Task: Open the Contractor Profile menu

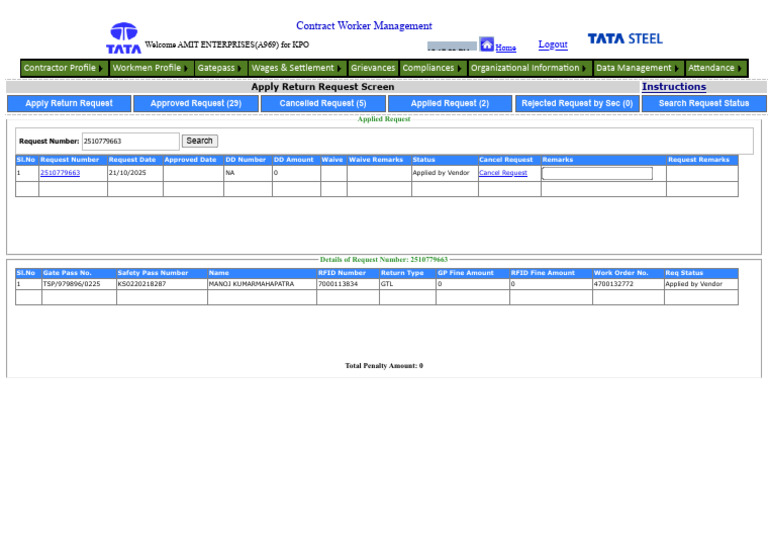Action: (x=64, y=68)
